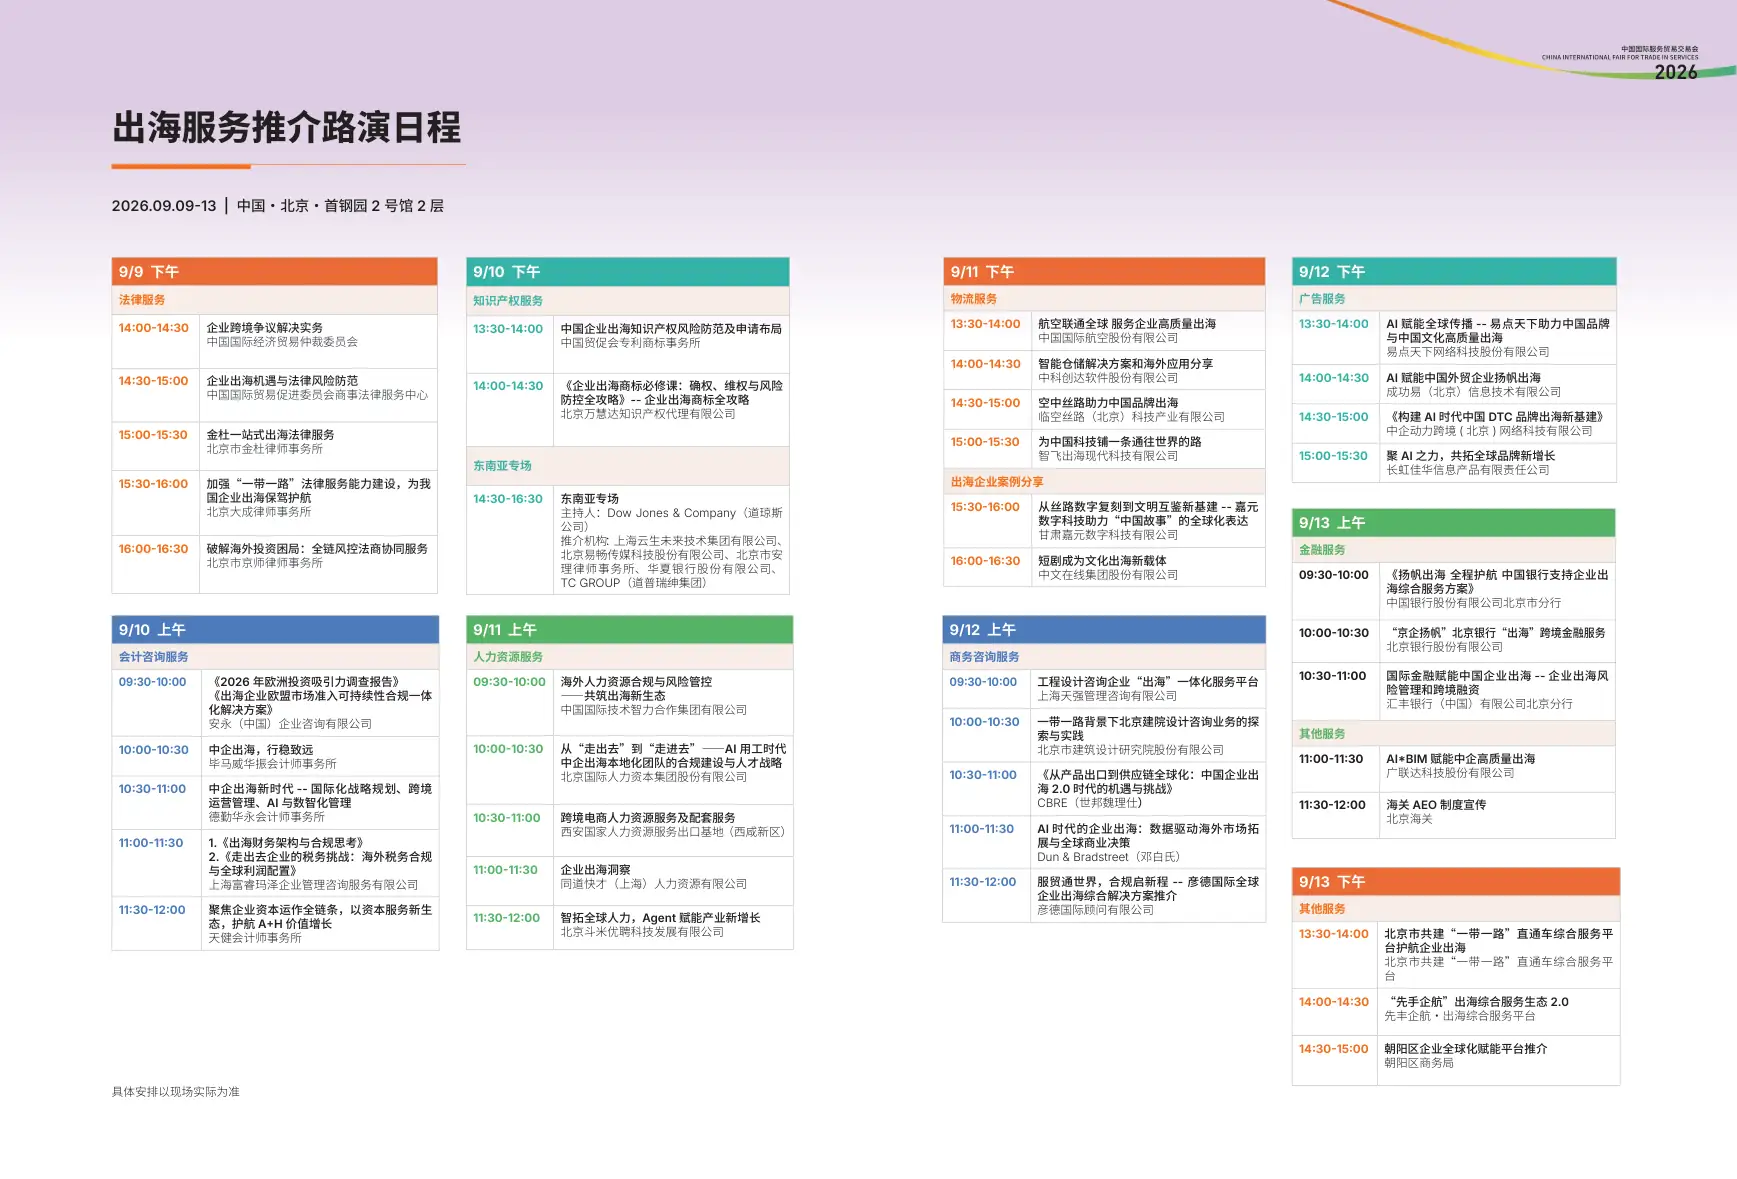Click 德勤华永会计师事务所
Image resolution: width=1737 pixels, height=1179 pixels.
tap(266, 817)
